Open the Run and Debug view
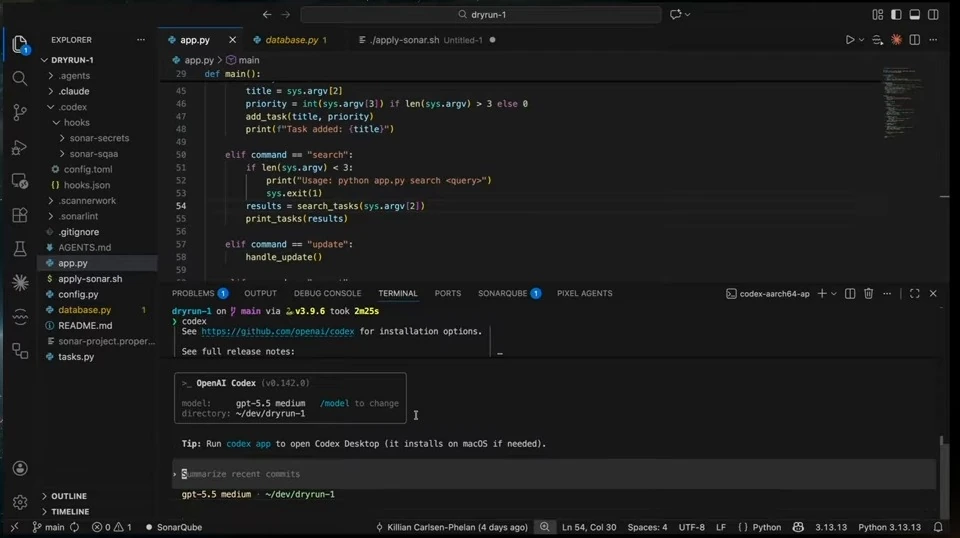Viewport: 960px width, 538px height. (x=20, y=147)
